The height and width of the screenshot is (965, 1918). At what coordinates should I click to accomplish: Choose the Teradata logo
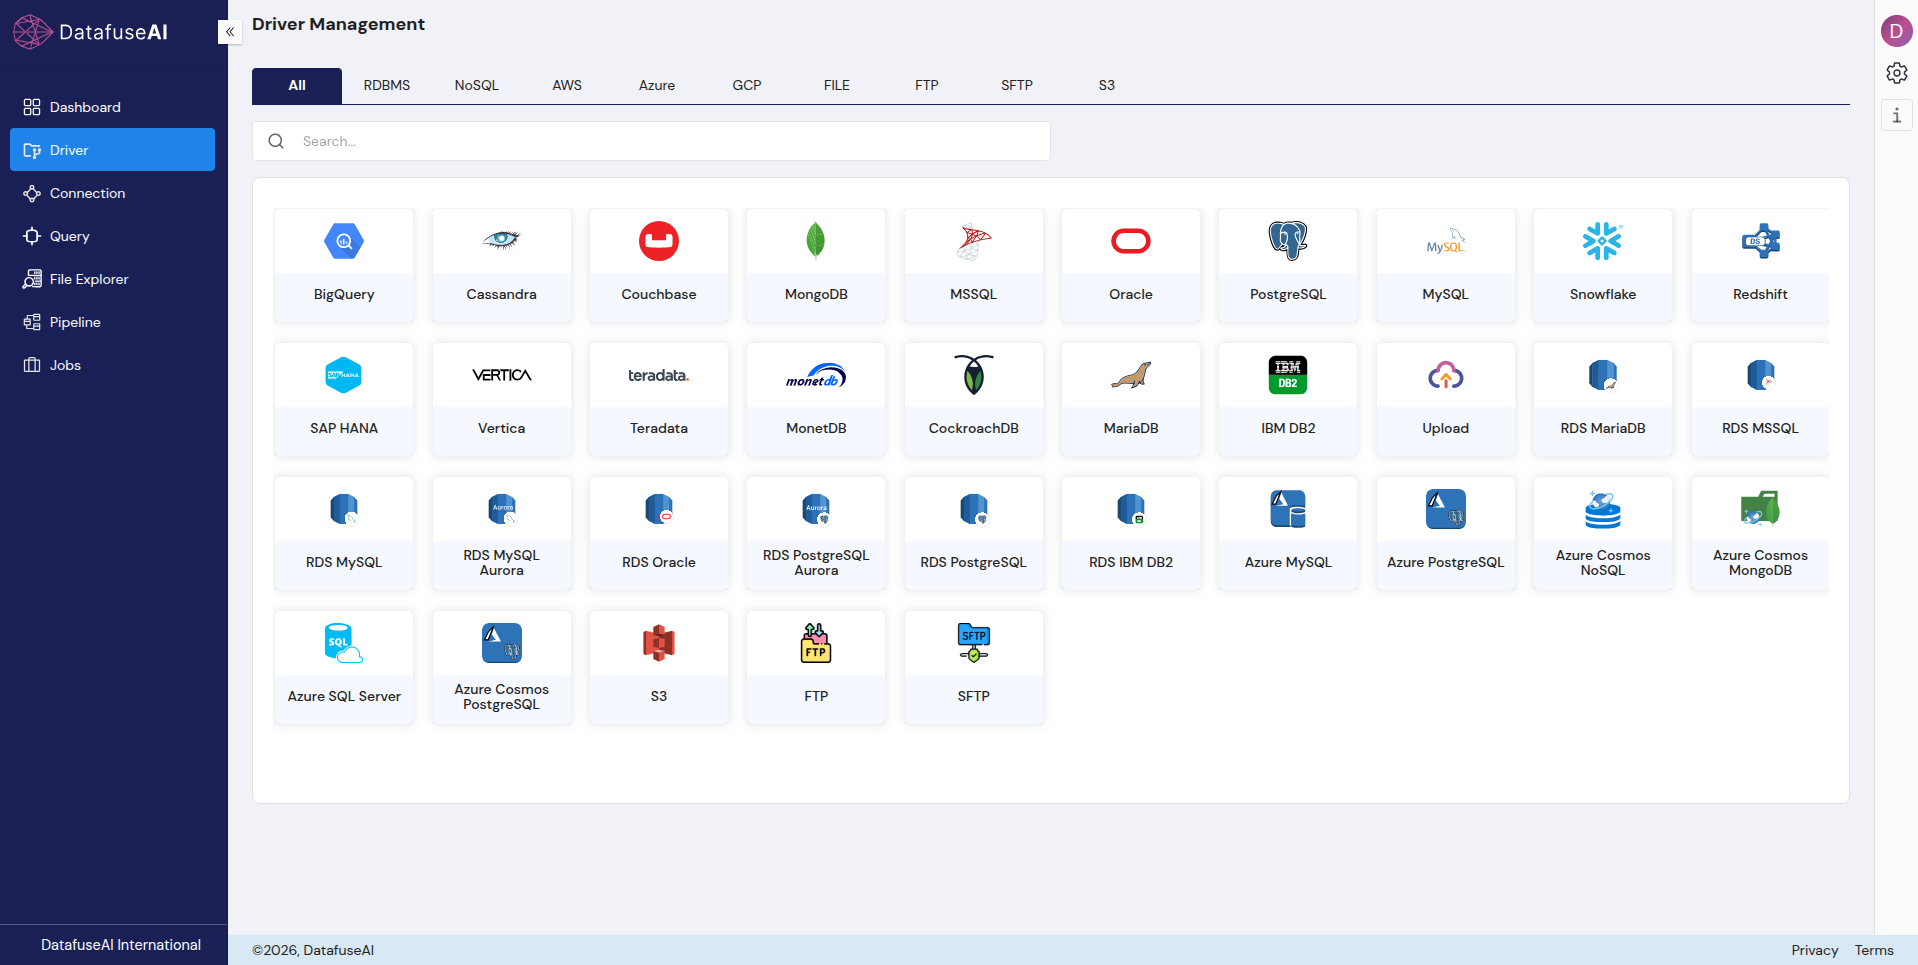click(659, 375)
